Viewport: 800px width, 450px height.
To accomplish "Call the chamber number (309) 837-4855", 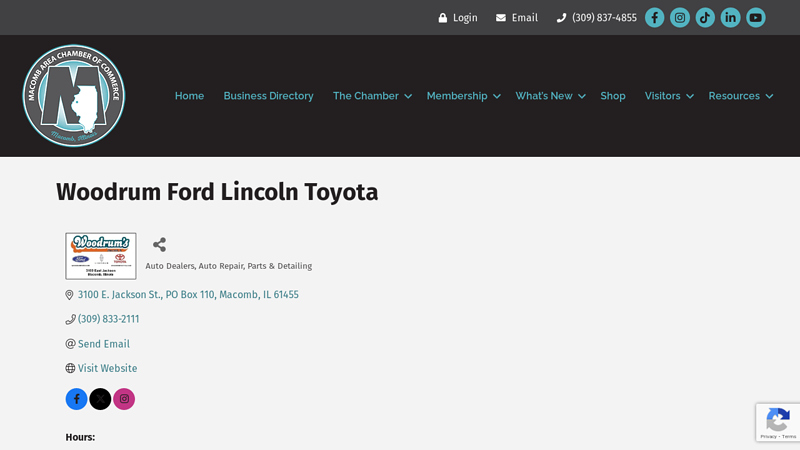I will tap(596, 18).
